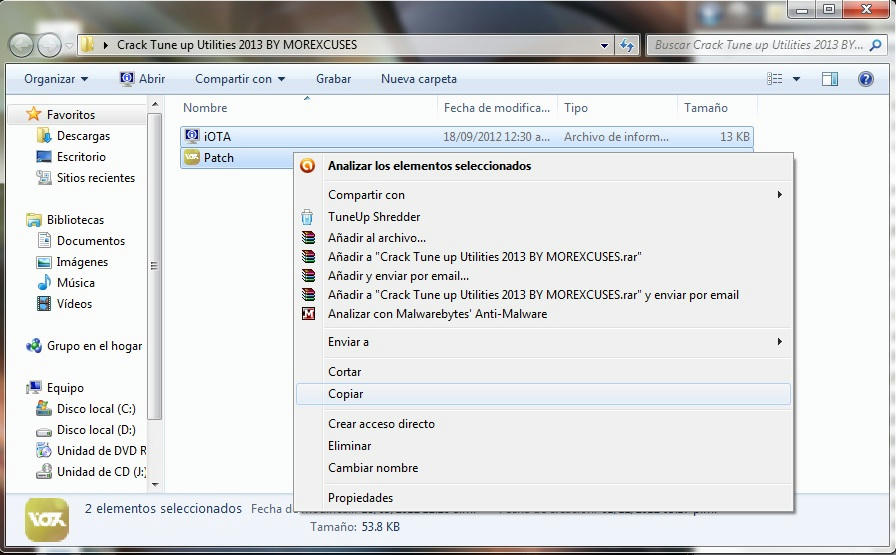Click the Imágenes library icon
Image resolution: width=896 pixels, height=555 pixels.
pyautogui.click(x=43, y=262)
